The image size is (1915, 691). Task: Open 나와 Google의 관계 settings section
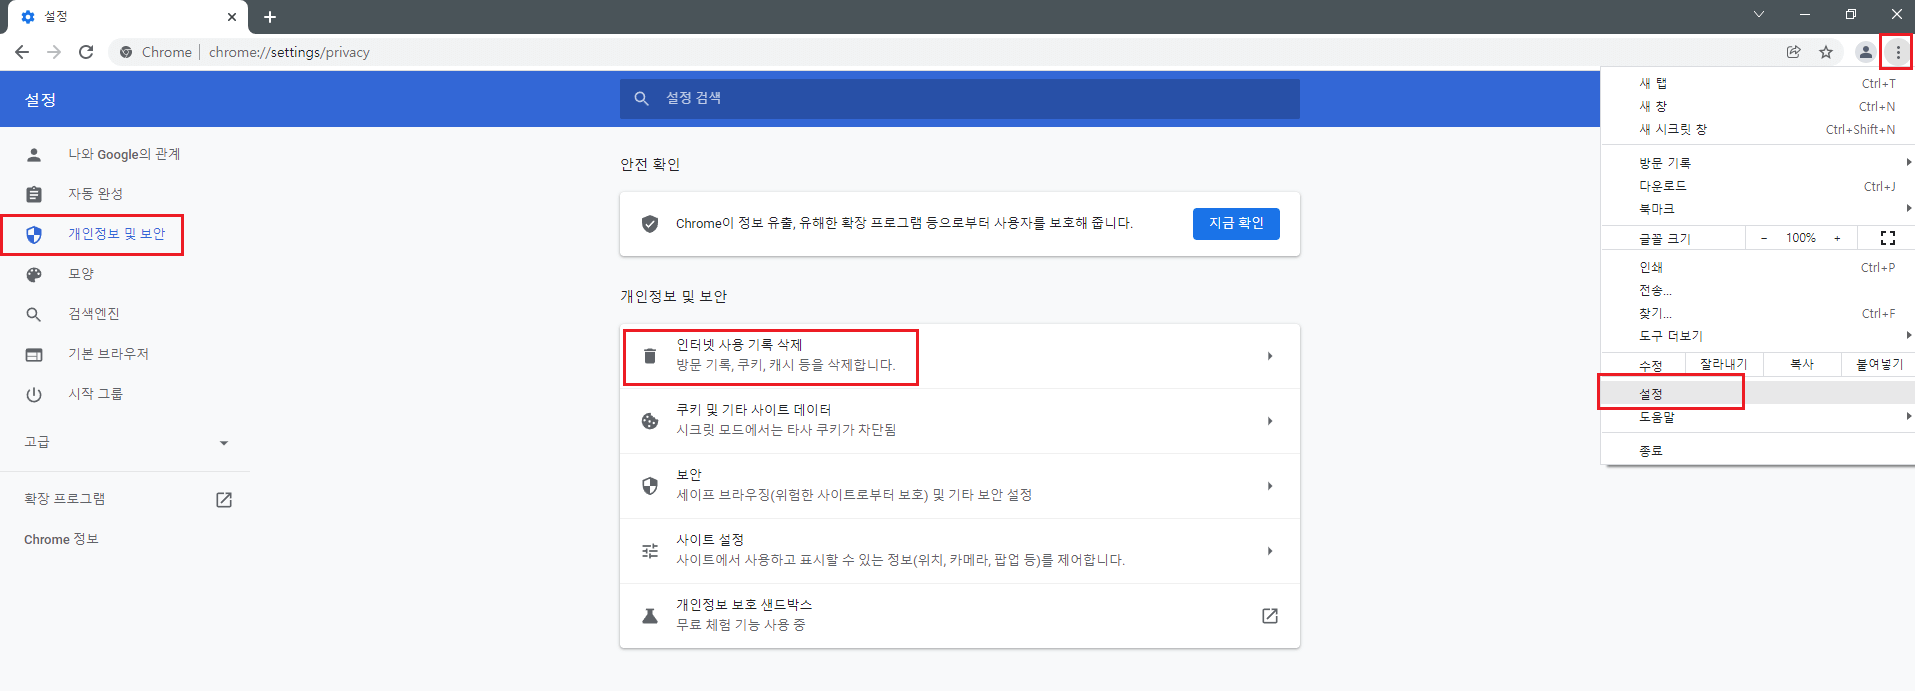pyautogui.click(x=124, y=154)
